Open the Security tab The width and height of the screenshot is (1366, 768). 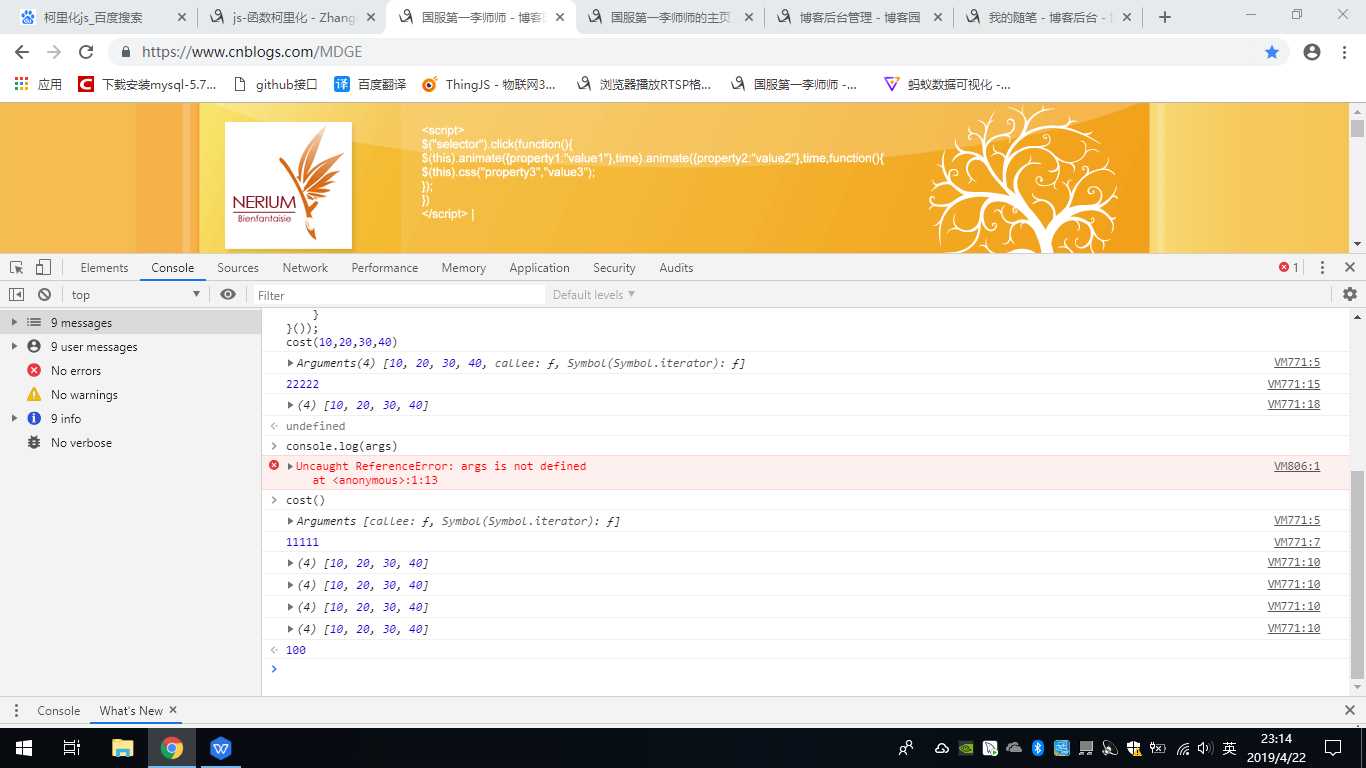[614, 267]
